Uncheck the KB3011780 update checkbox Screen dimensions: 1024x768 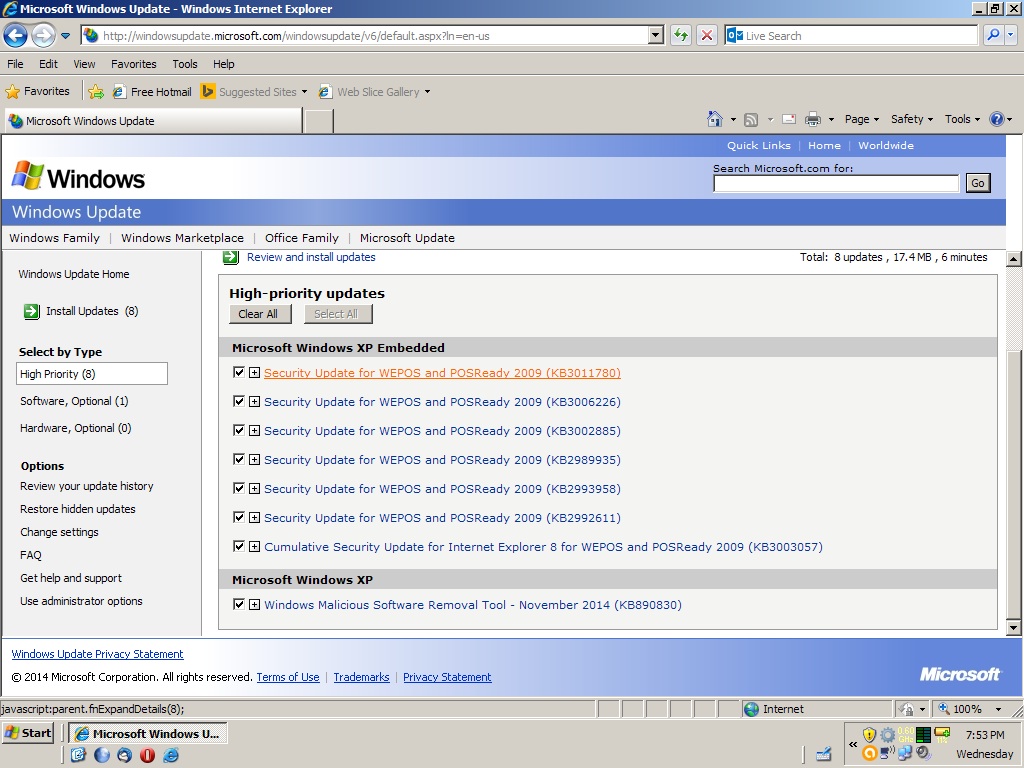tap(239, 372)
